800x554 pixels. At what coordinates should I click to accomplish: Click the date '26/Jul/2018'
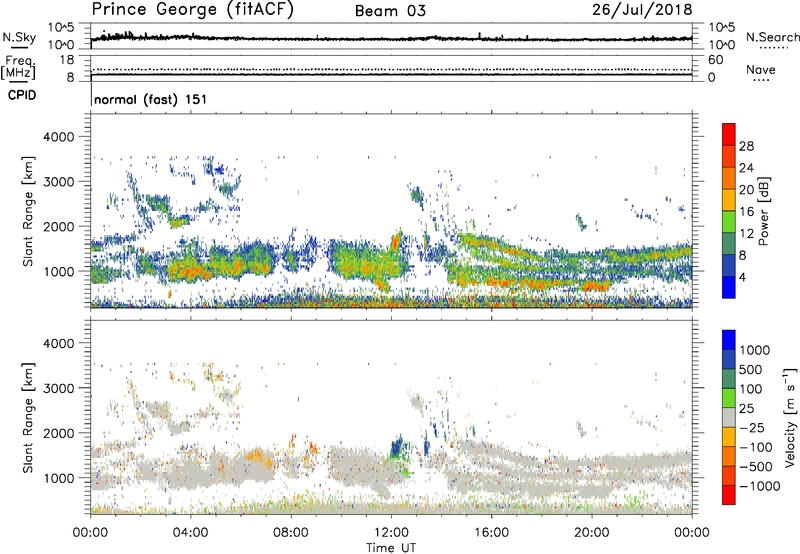[642, 10]
